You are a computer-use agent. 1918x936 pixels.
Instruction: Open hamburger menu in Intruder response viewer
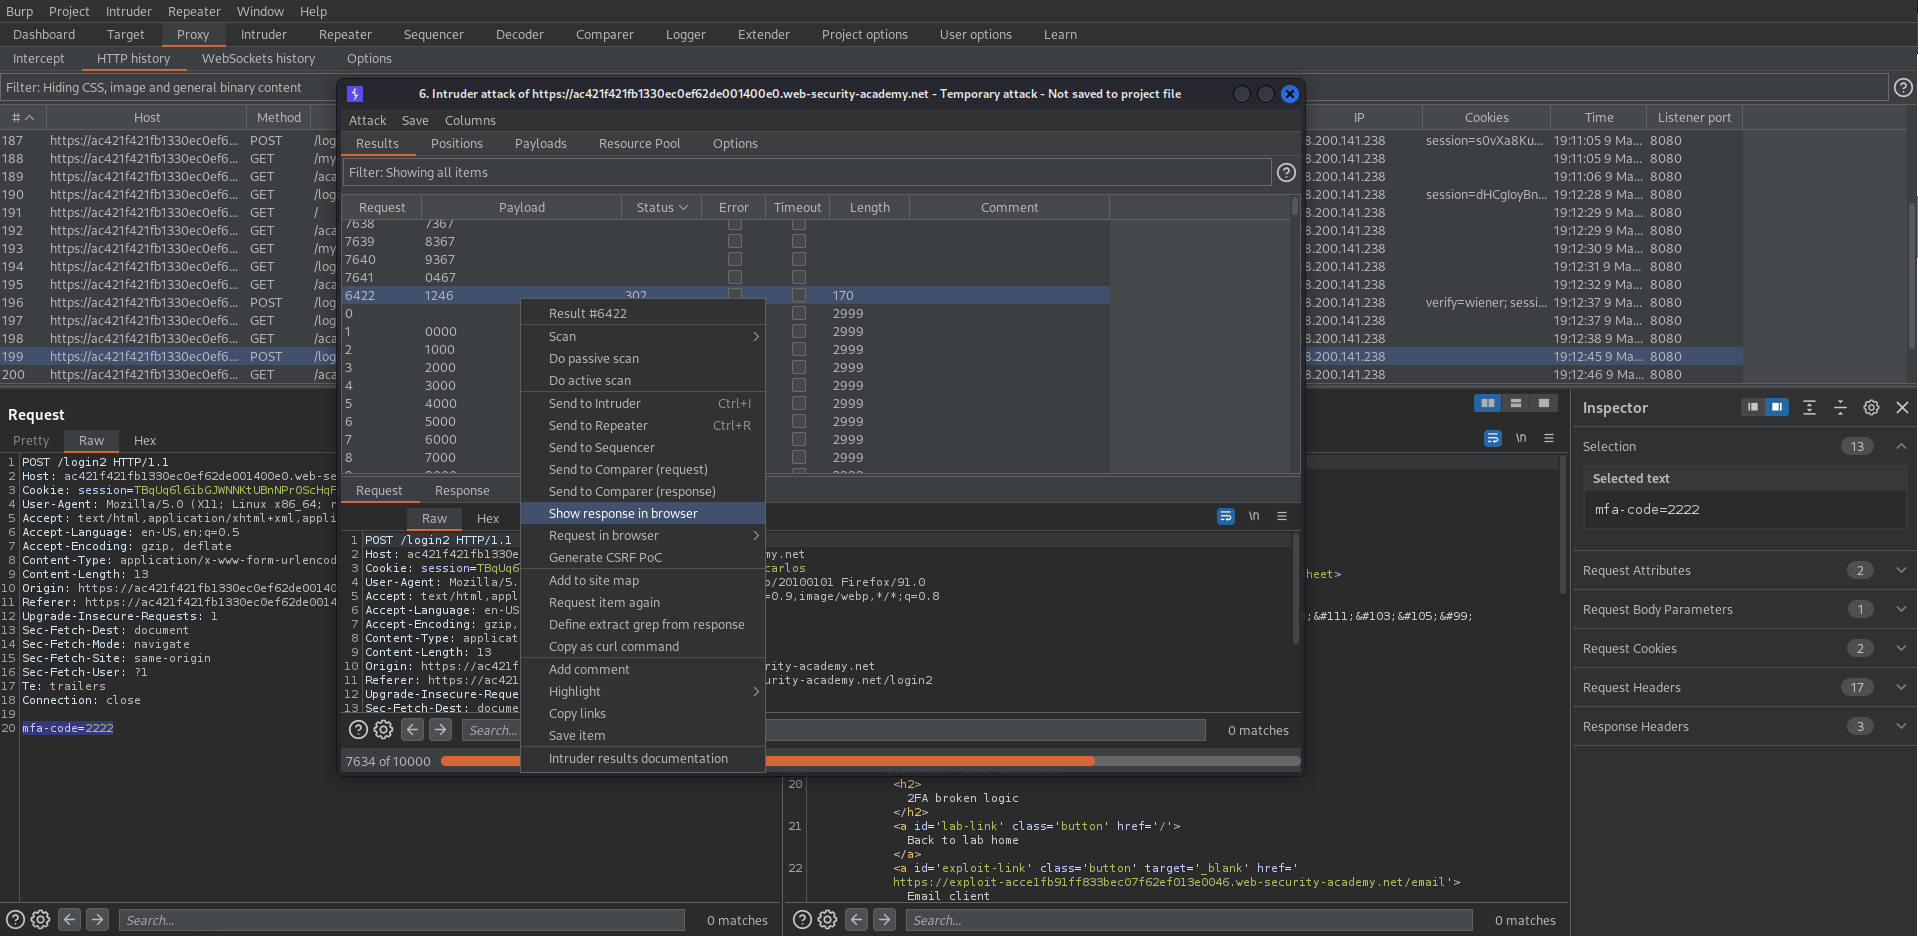1282,516
